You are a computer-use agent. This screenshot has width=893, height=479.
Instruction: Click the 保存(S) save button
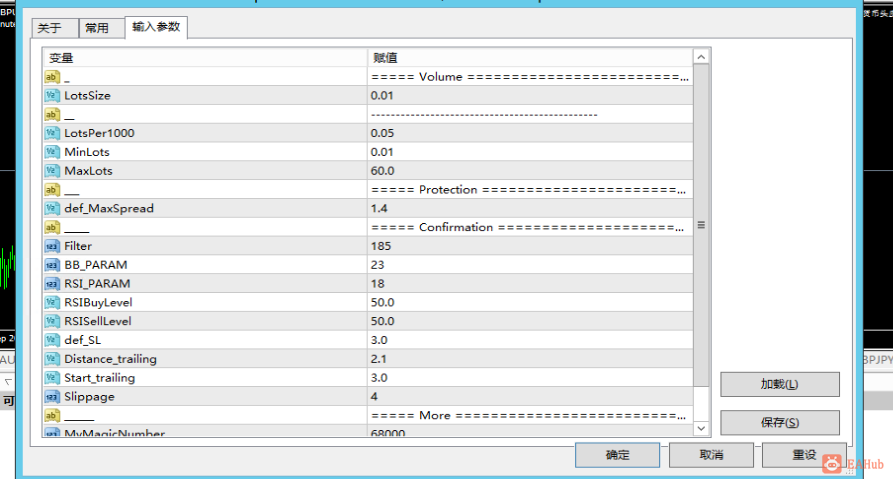(x=780, y=423)
